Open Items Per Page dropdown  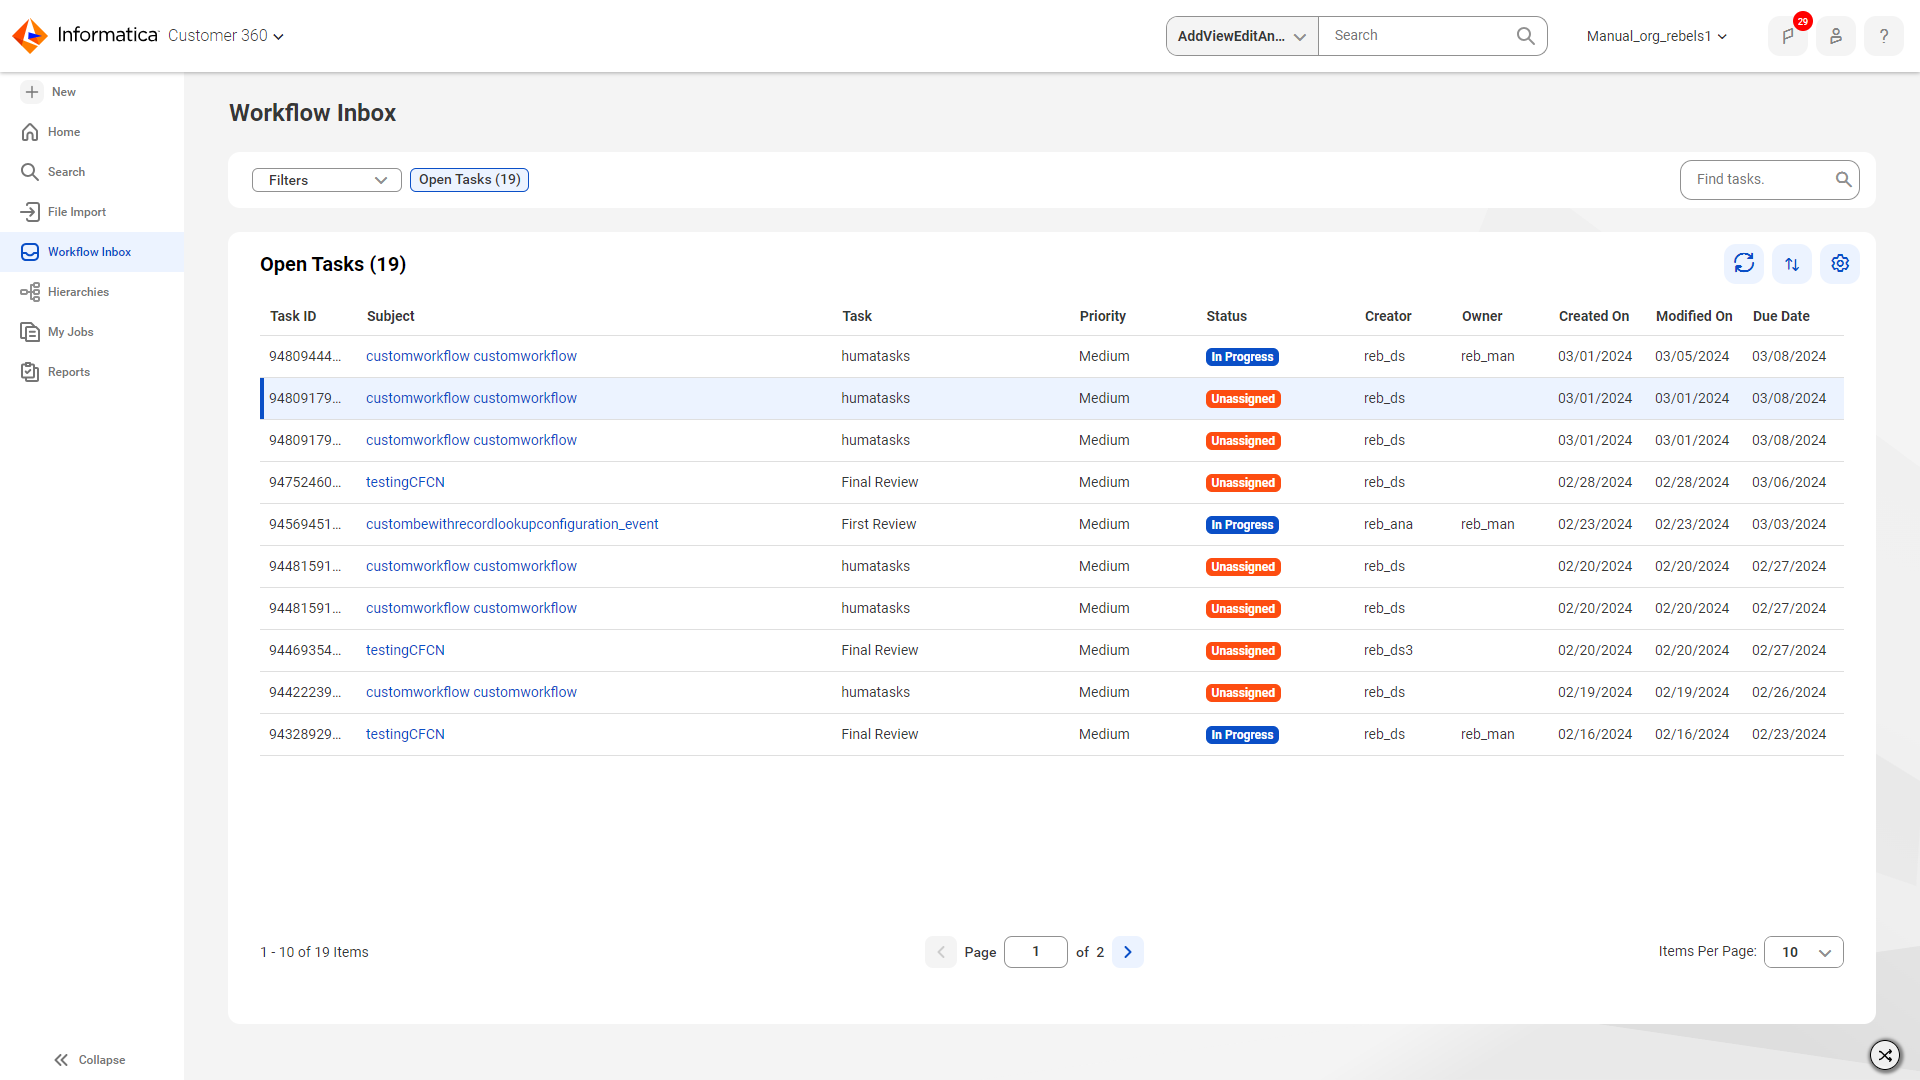[x=1804, y=952]
